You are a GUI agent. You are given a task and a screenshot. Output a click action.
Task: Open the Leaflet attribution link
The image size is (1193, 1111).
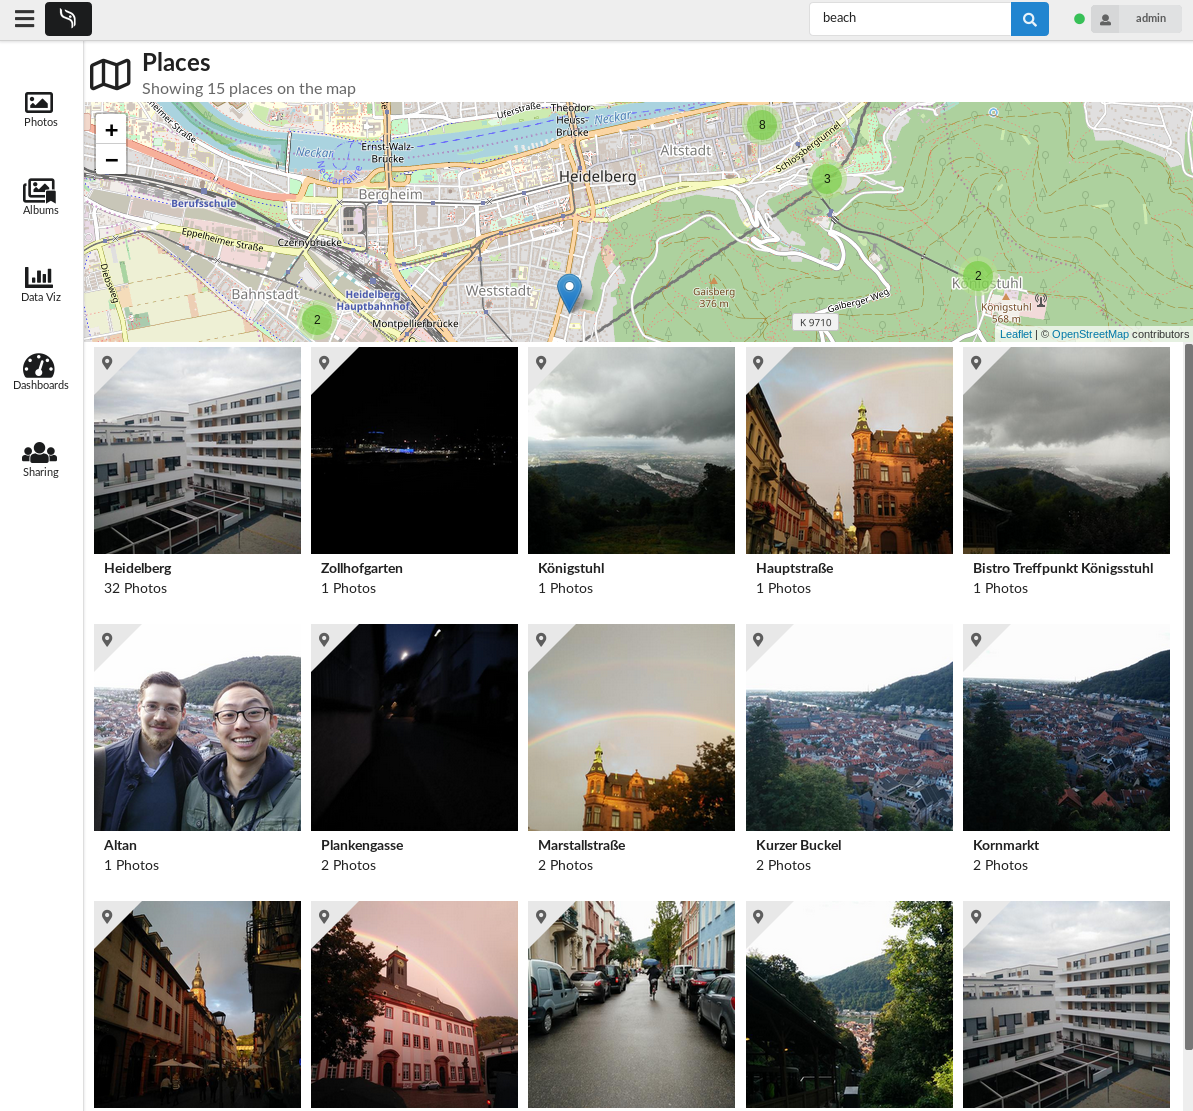point(1015,334)
